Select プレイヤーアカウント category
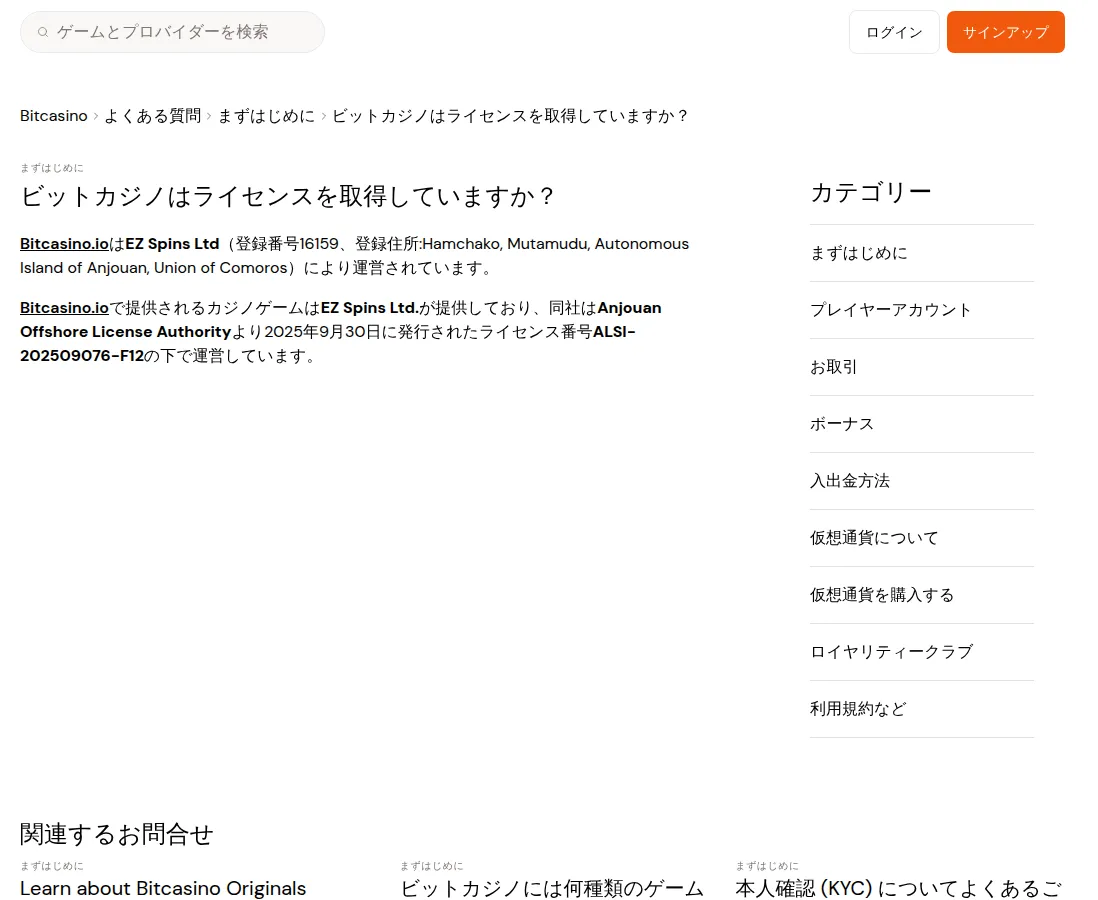 [x=922, y=310]
